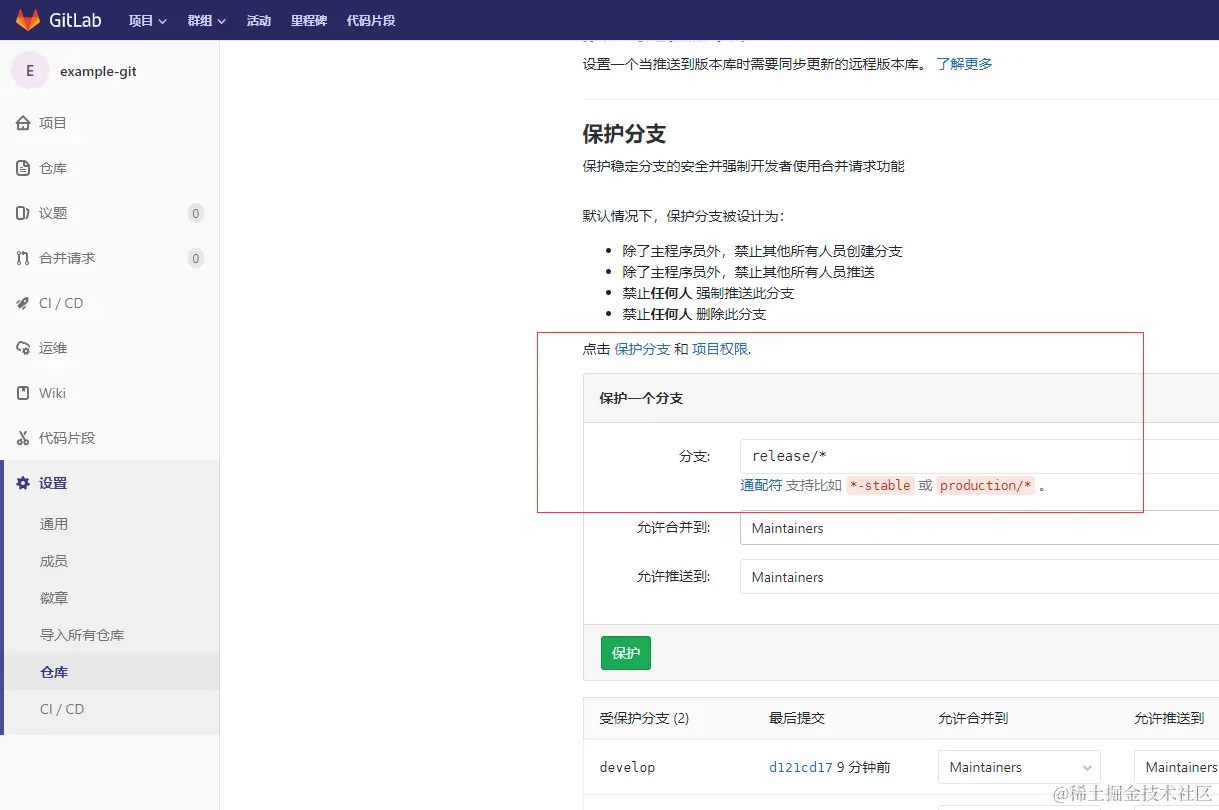Click the GitLab fox logo
Image resolution: width=1219 pixels, height=810 pixels.
28,19
